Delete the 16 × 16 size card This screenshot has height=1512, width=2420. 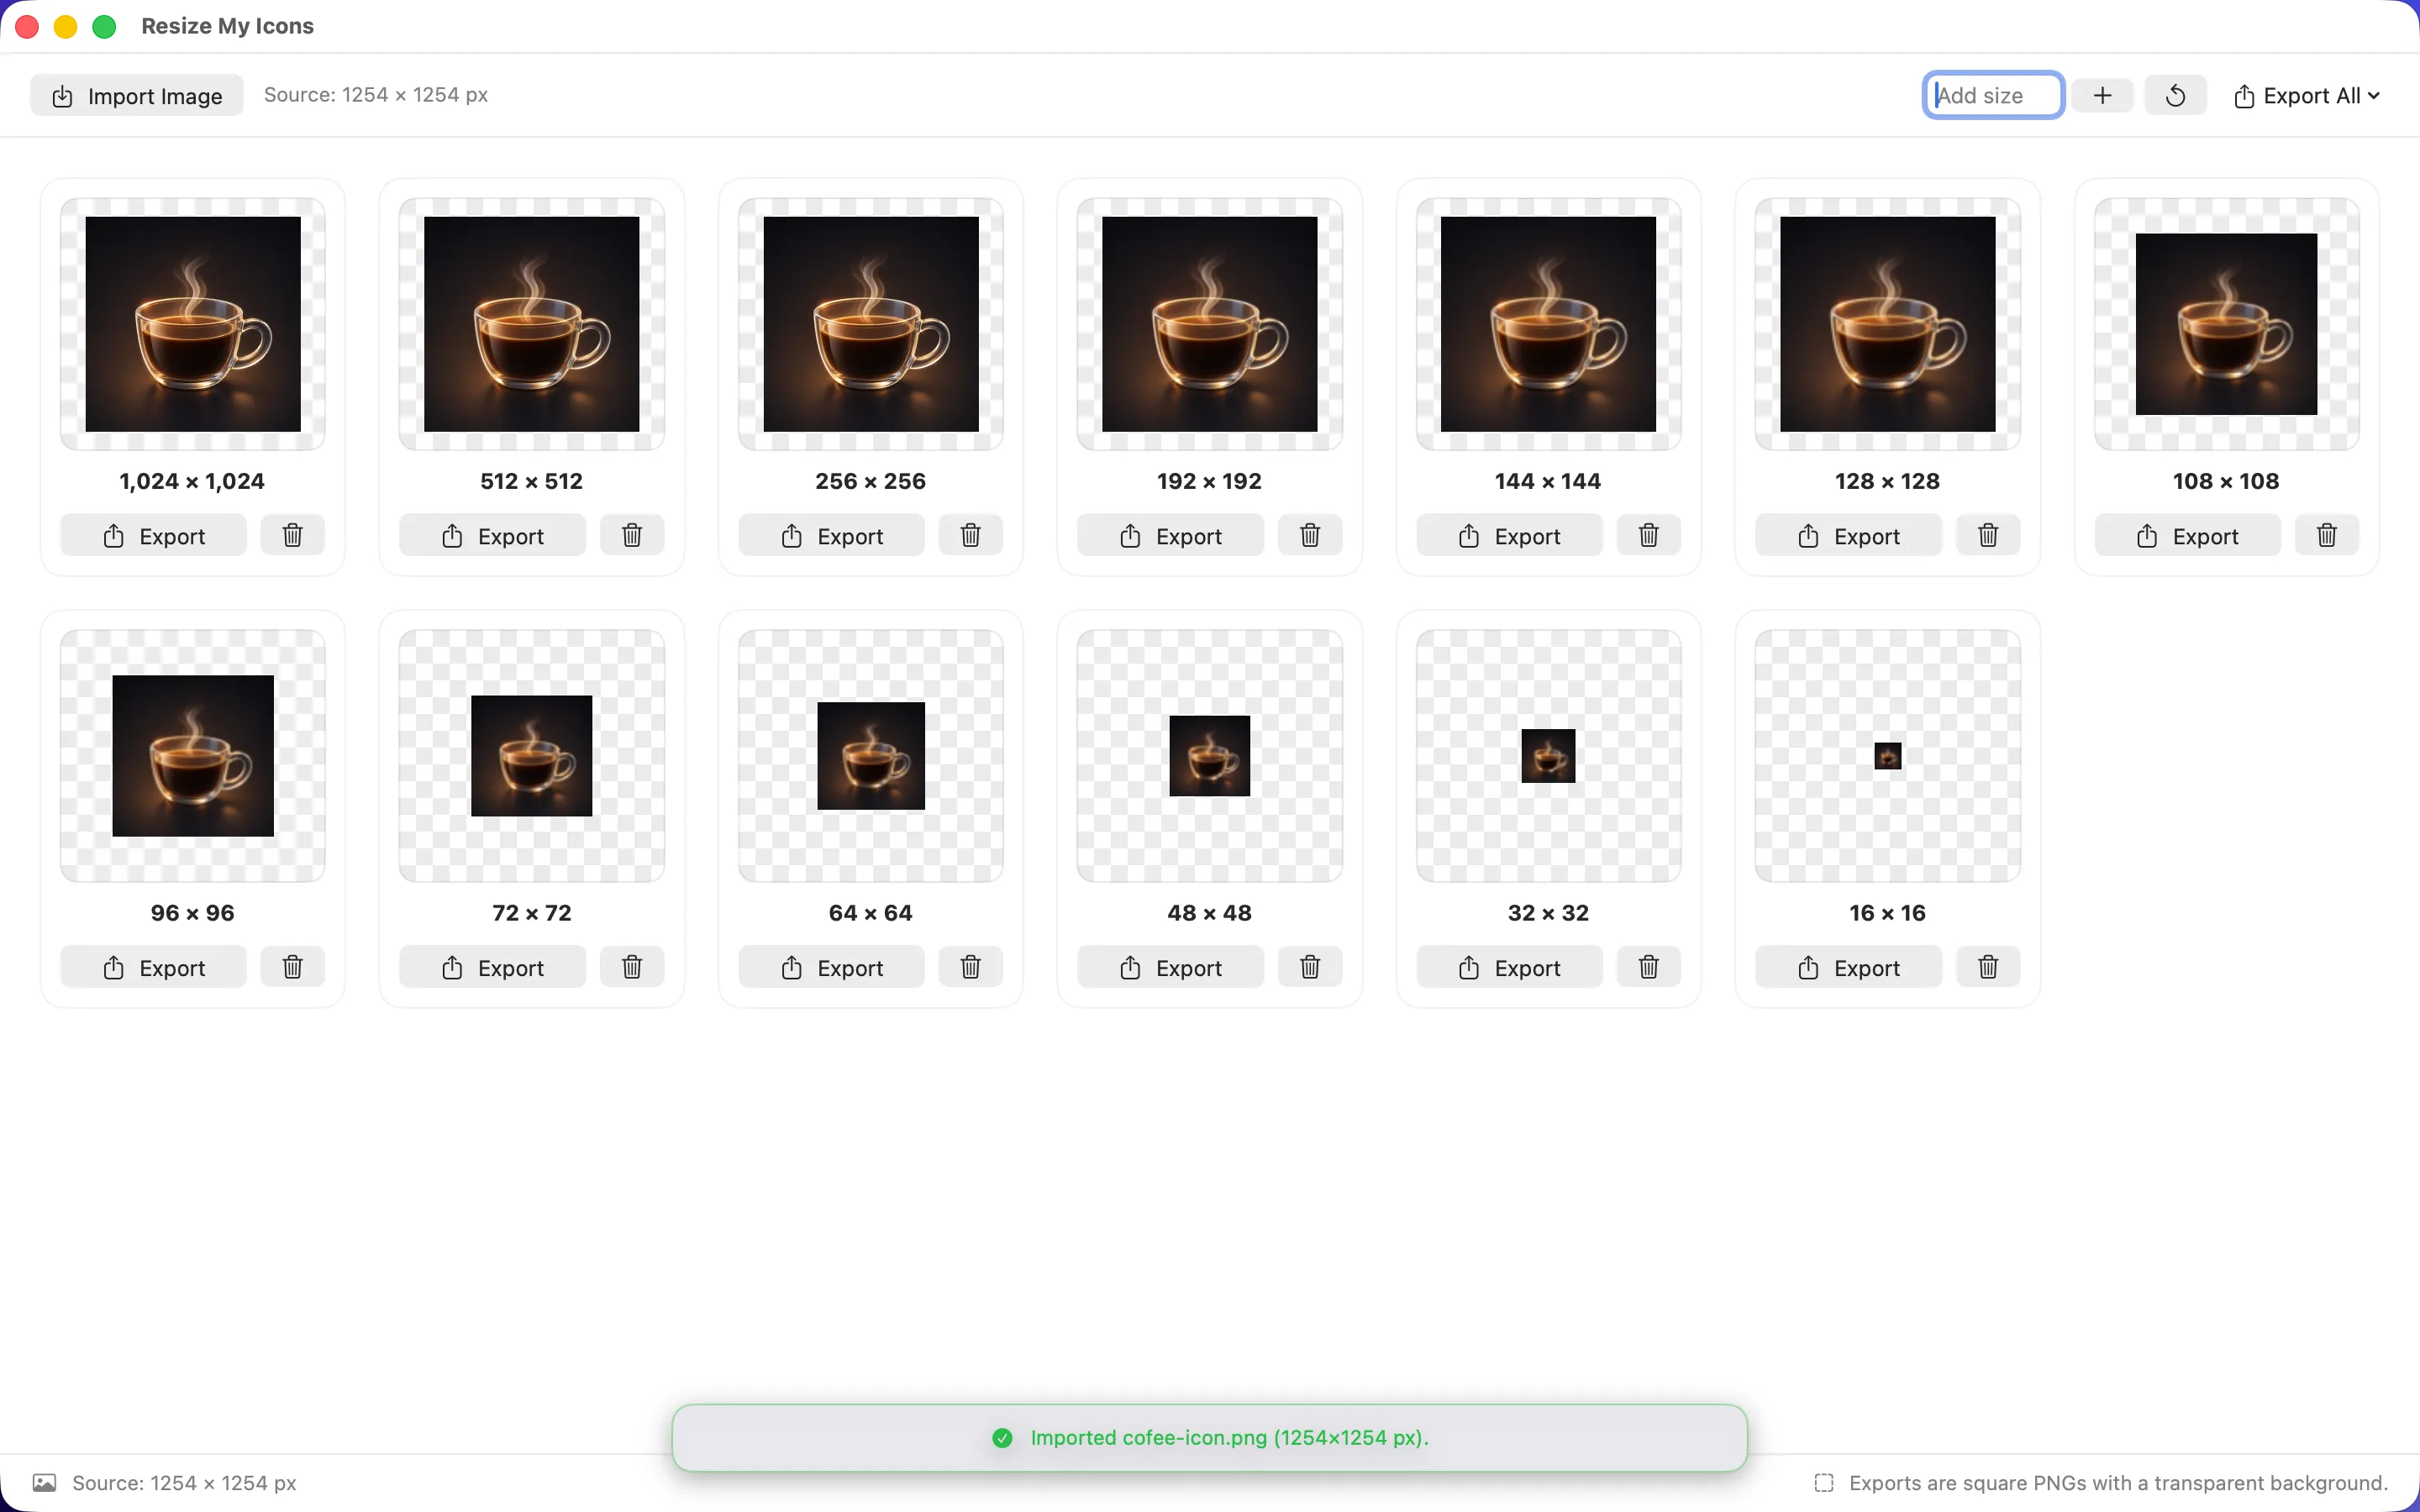pyautogui.click(x=1988, y=967)
